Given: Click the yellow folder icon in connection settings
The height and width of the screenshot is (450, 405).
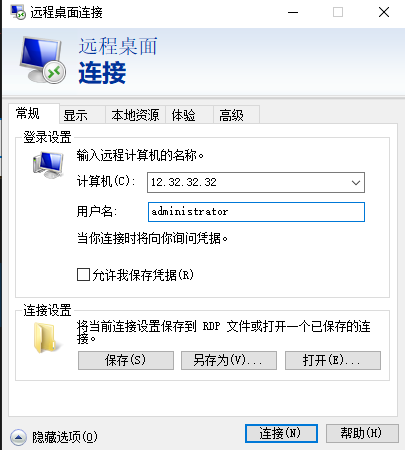Looking at the screenshot, I should (x=47, y=337).
